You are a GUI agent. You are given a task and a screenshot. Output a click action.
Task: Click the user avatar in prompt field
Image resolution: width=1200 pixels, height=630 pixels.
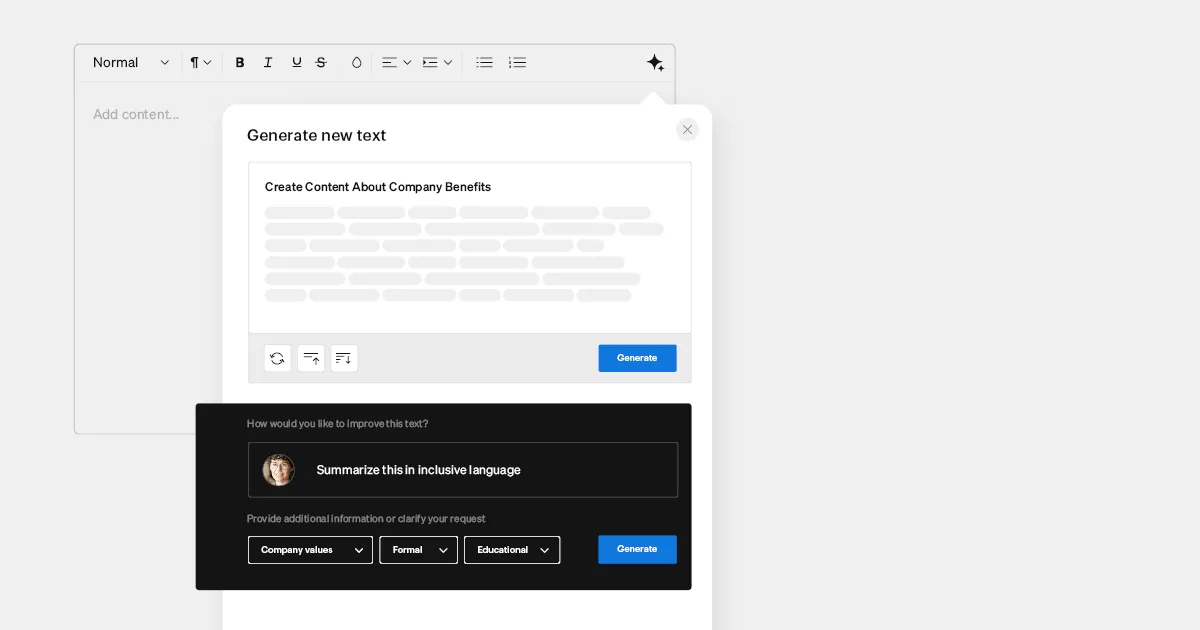(x=279, y=470)
